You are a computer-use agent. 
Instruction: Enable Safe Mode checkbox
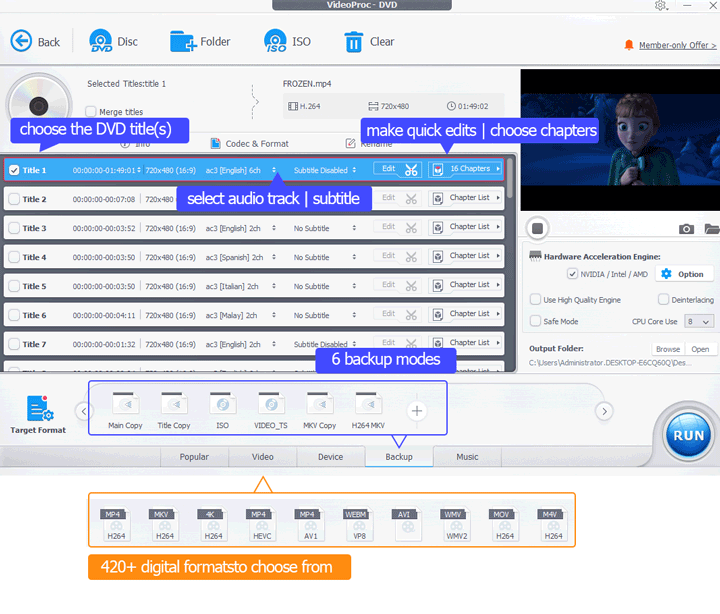pyautogui.click(x=535, y=321)
